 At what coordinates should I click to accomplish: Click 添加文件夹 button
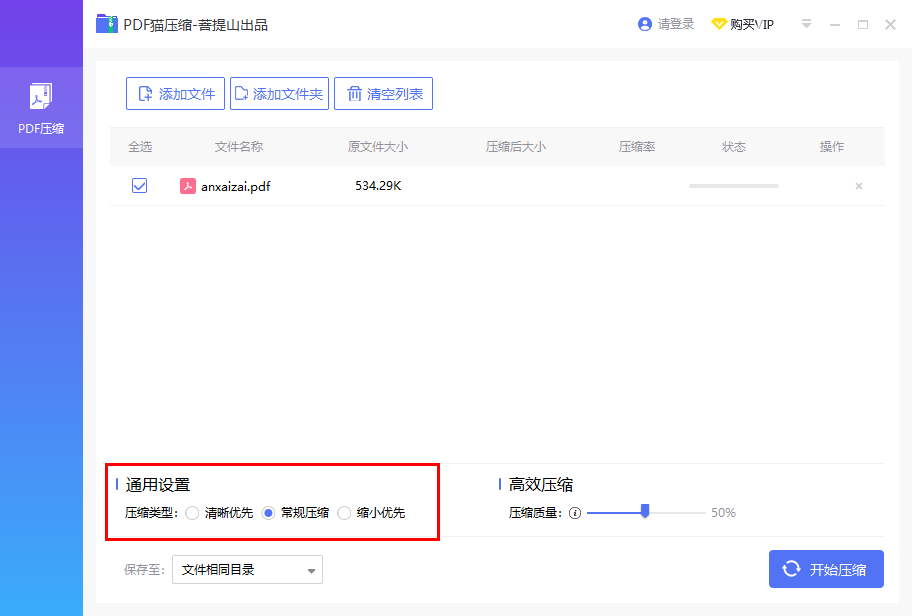click(279, 94)
